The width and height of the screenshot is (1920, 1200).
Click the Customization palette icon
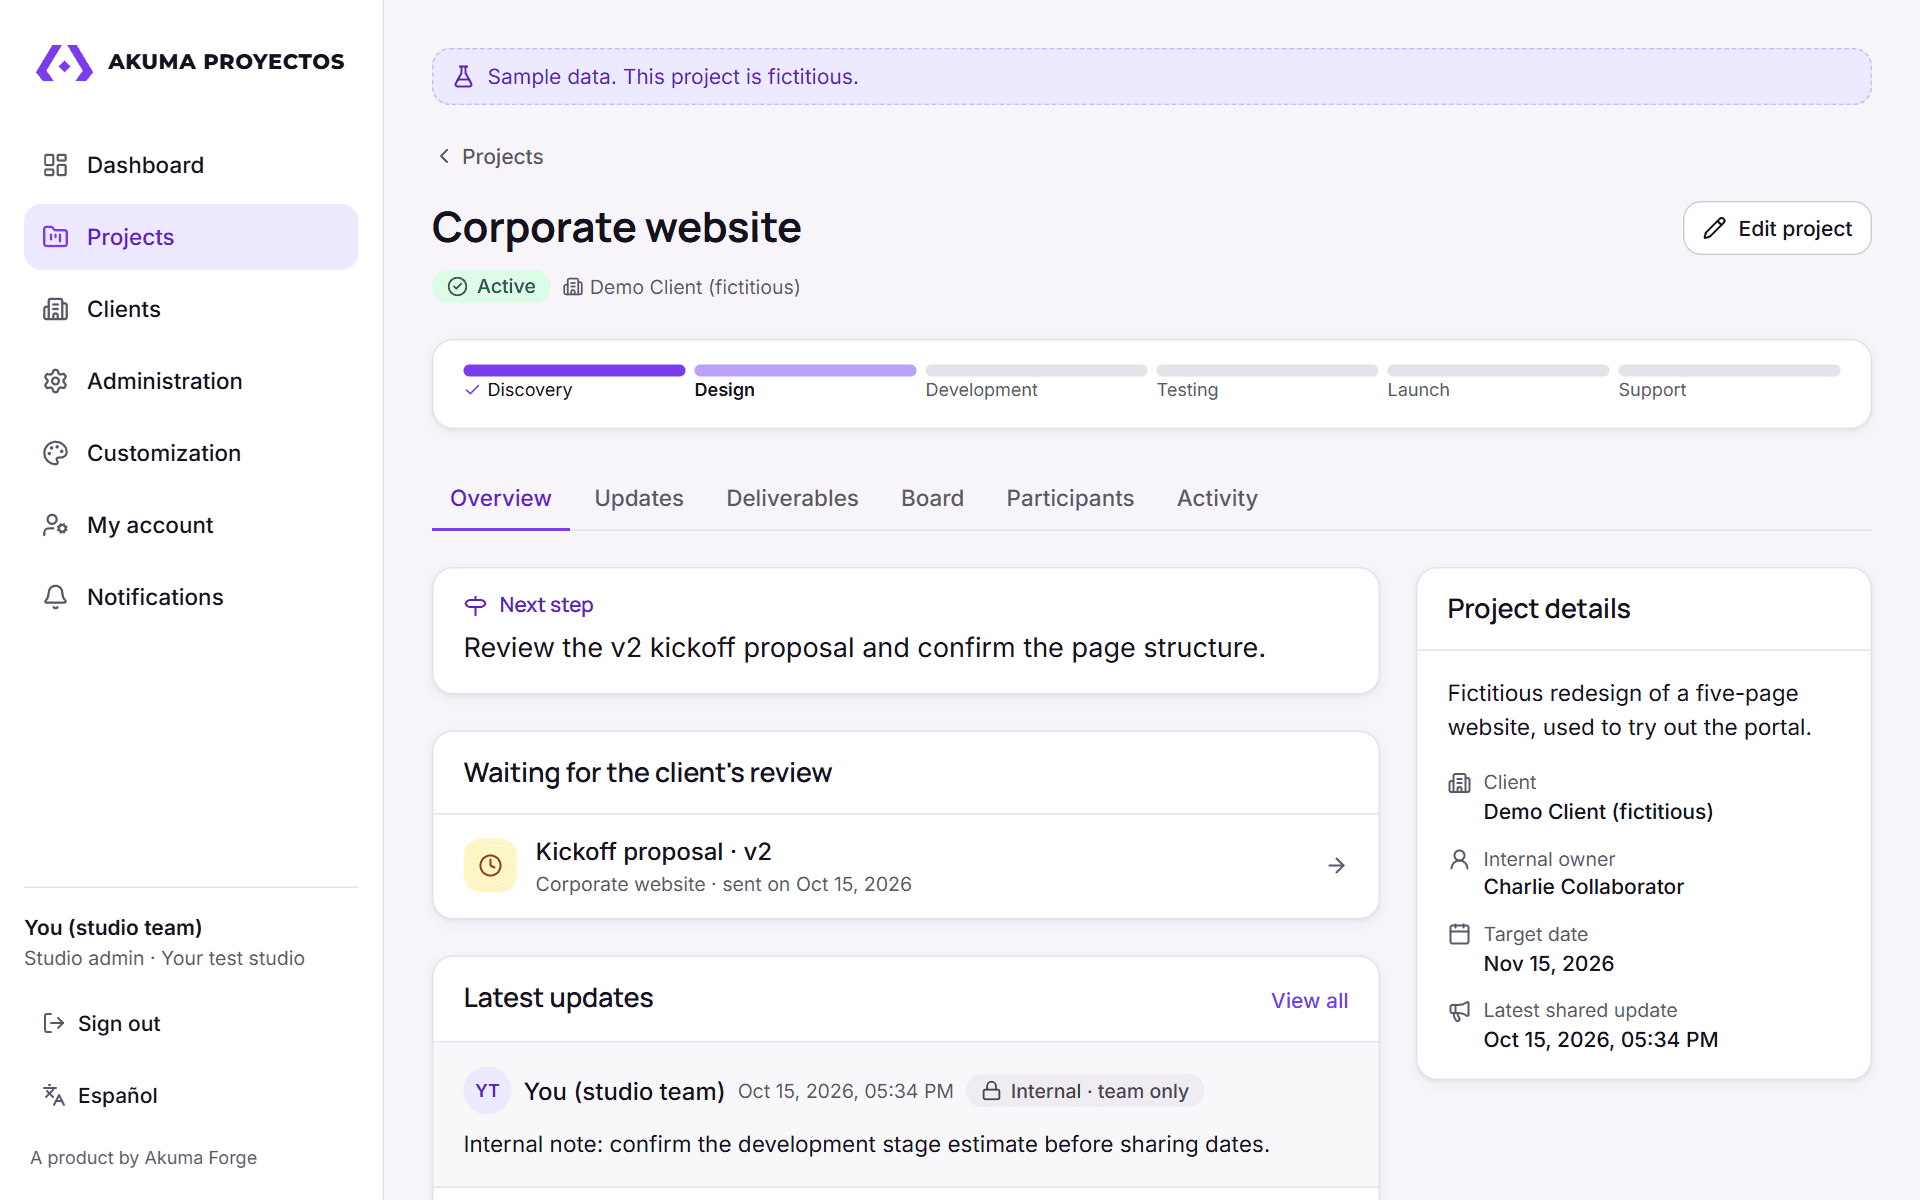pos(55,453)
